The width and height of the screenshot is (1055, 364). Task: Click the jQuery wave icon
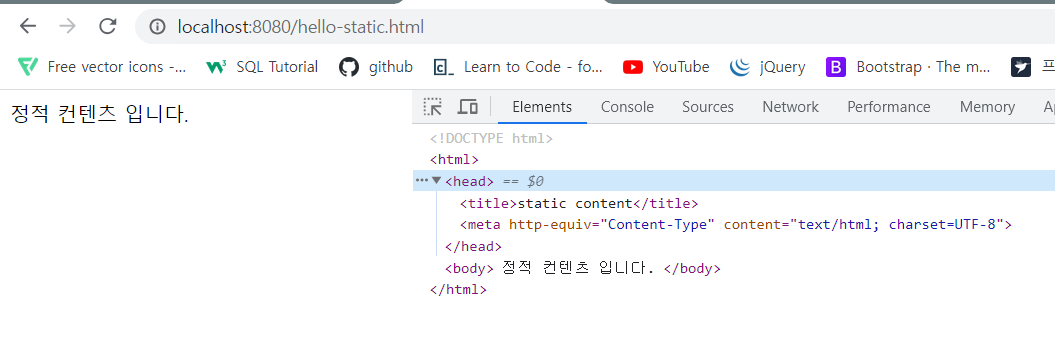739,67
